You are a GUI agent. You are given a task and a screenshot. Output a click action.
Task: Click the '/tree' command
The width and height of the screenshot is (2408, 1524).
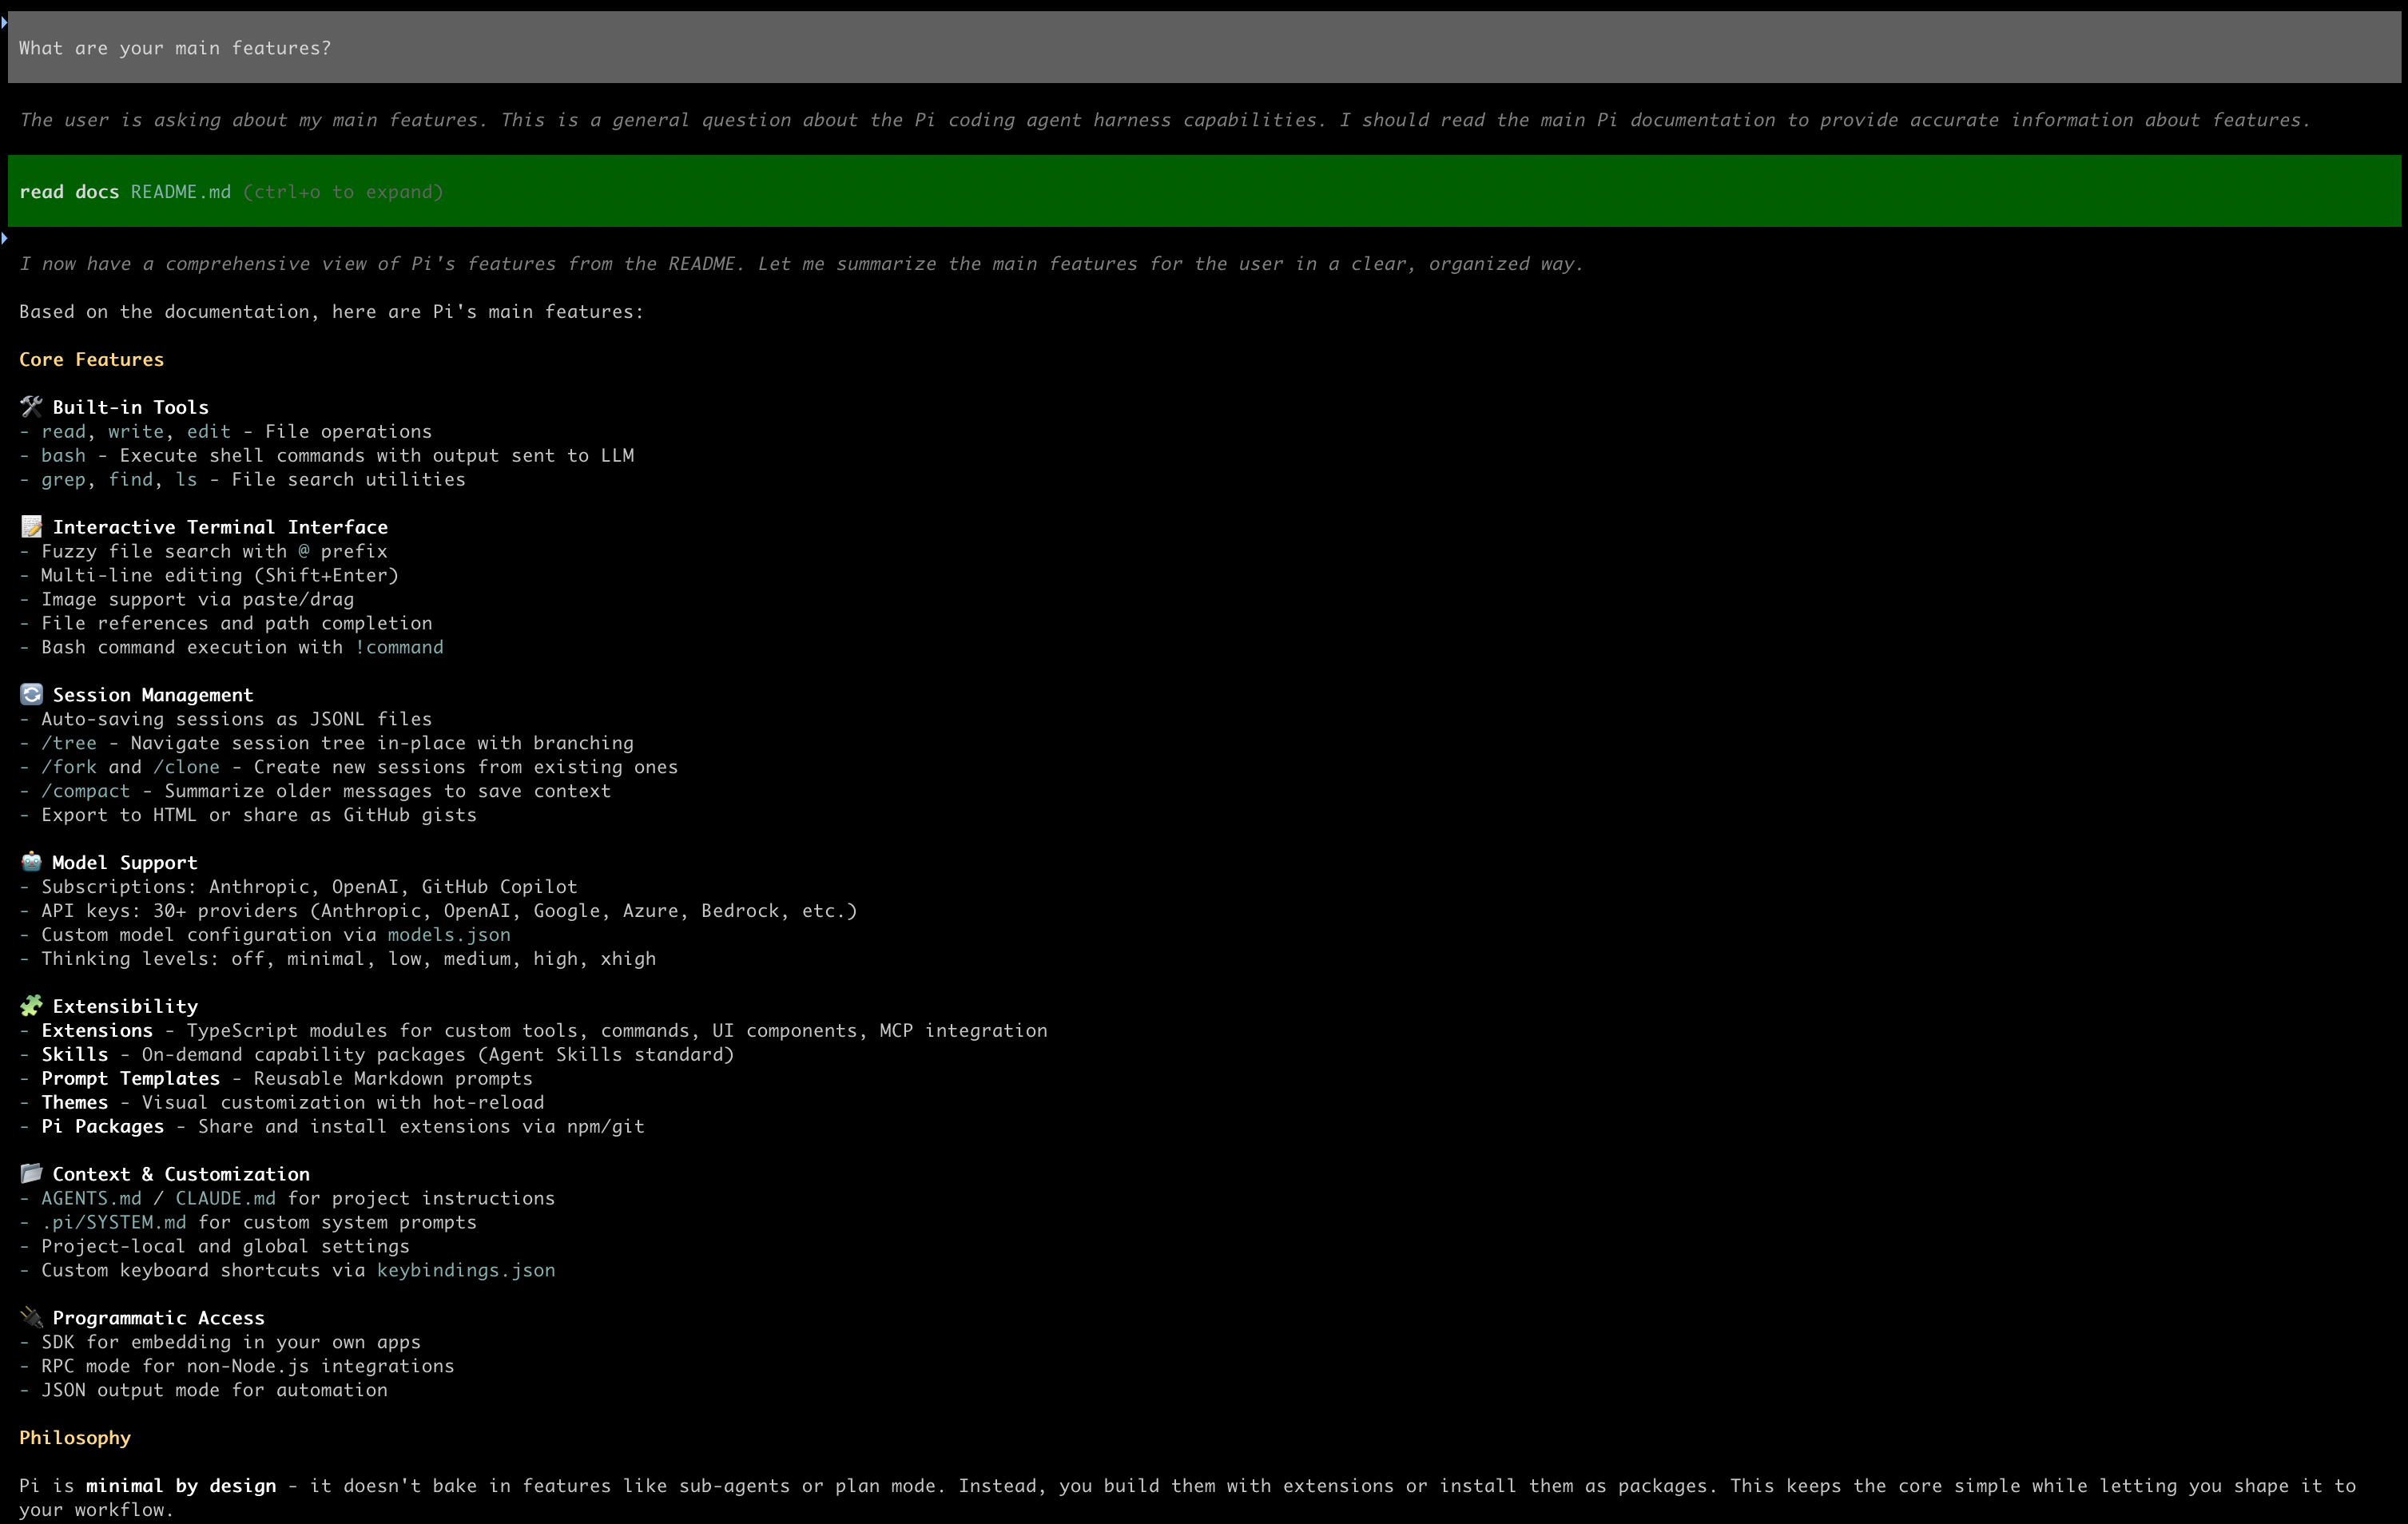pos(69,743)
